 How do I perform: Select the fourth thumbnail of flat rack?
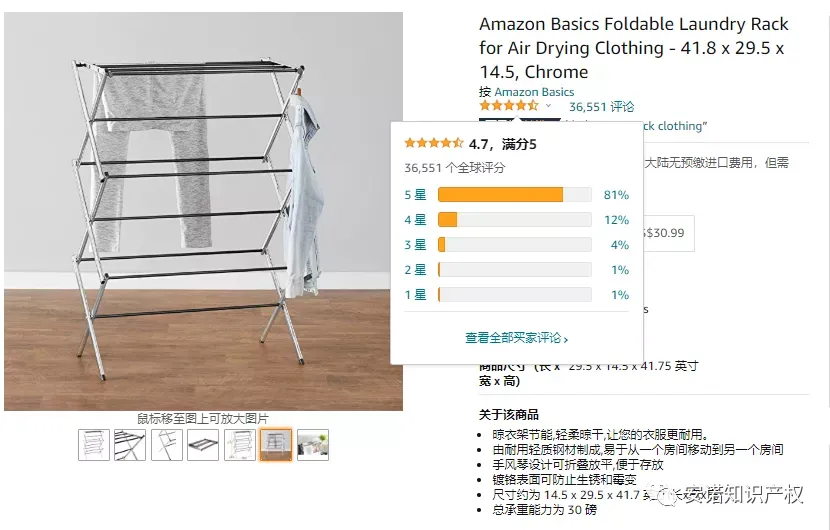pyautogui.click(x=203, y=445)
